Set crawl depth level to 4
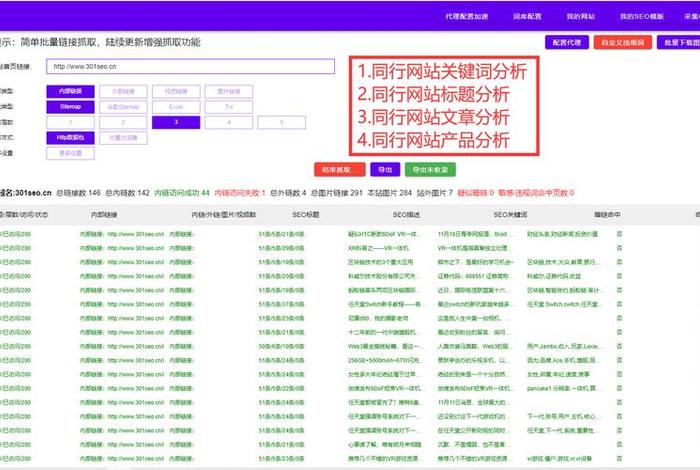Viewport: 700px width, 470px height. point(229,122)
